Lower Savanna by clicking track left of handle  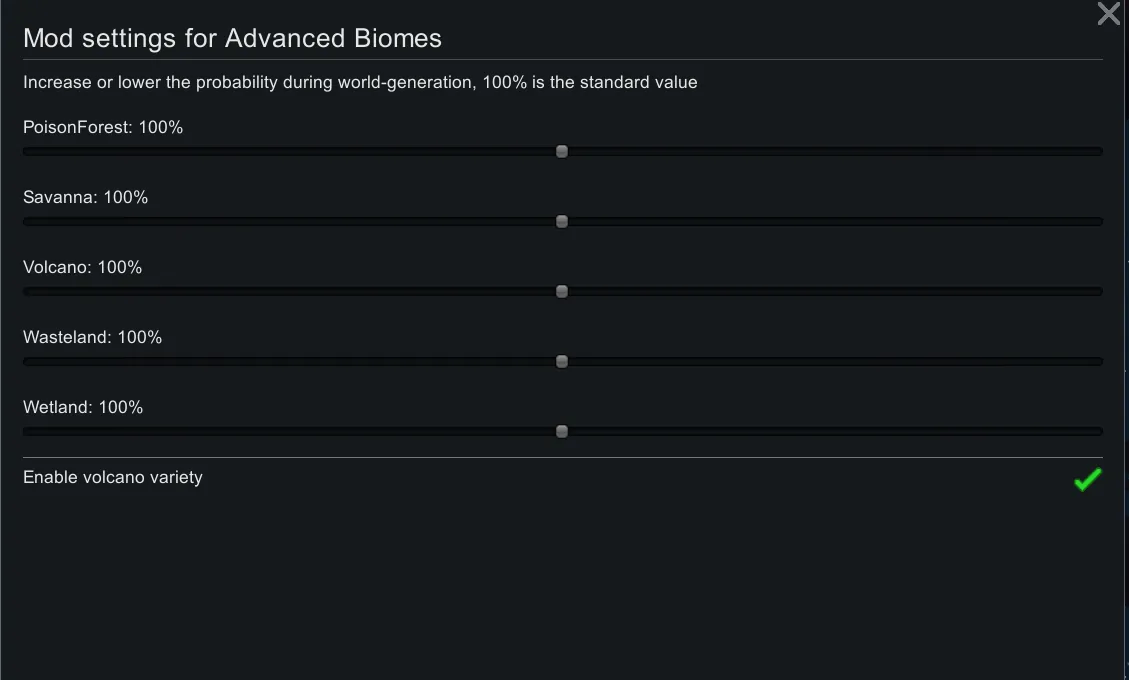(290, 222)
